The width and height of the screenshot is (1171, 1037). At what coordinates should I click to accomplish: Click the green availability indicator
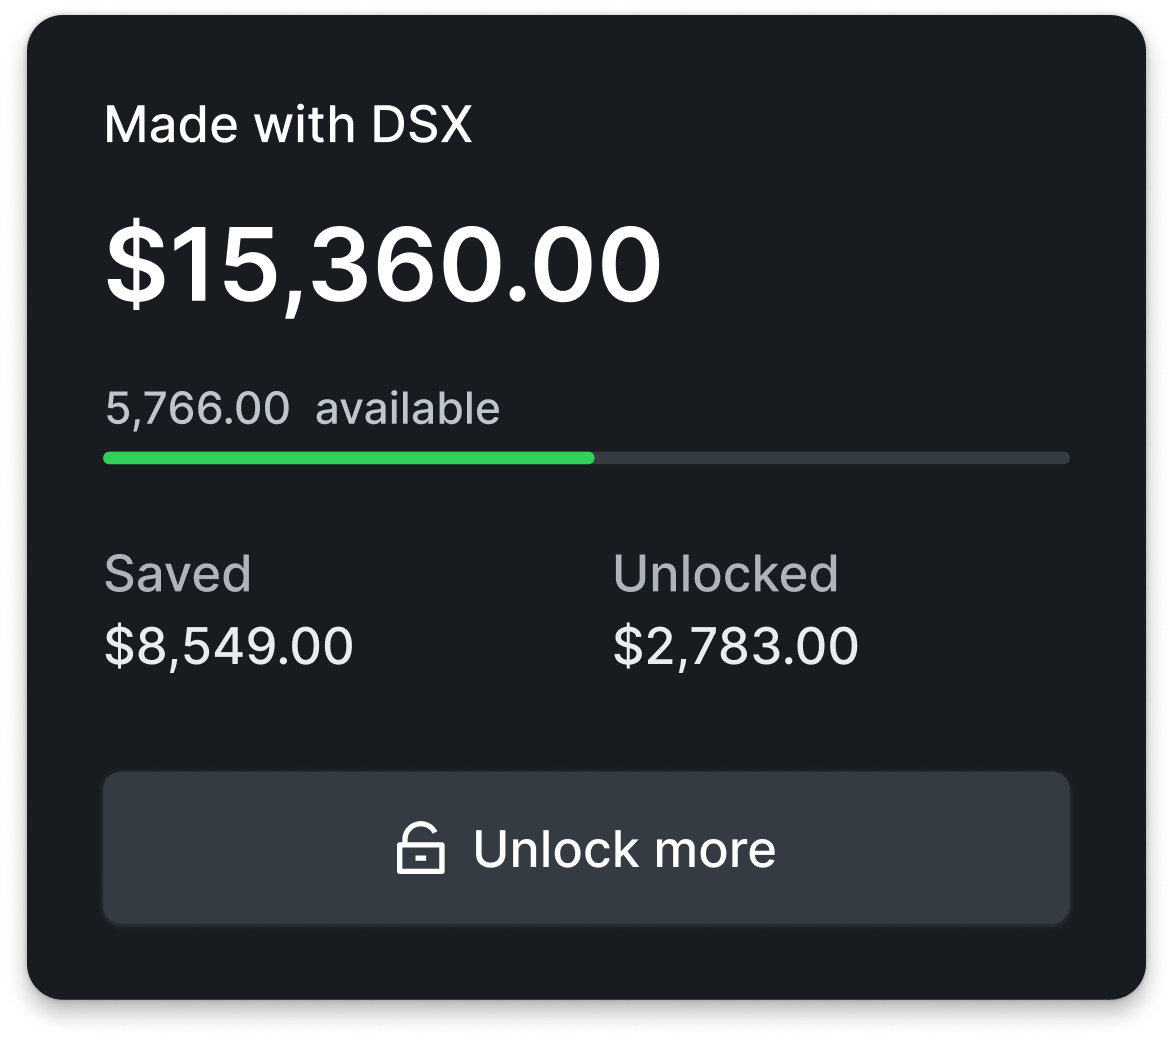(350, 458)
